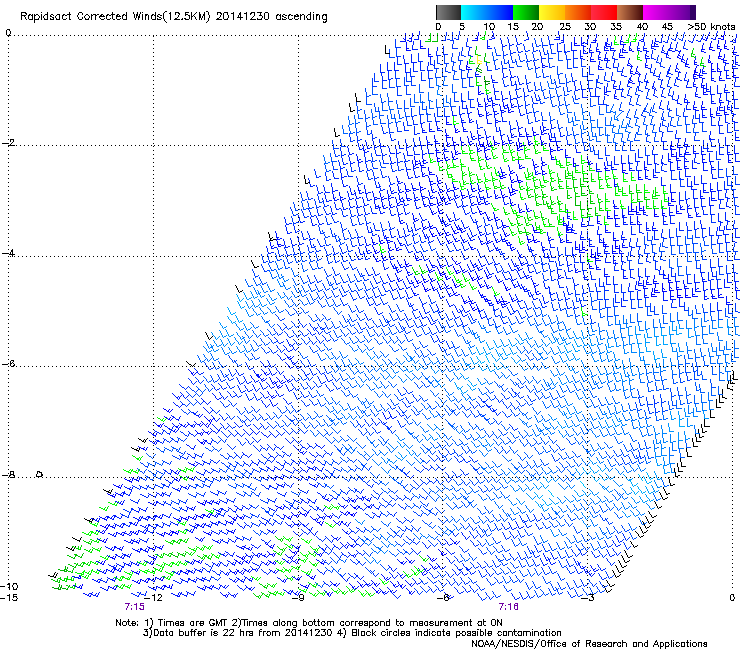The height and width of the screenshot is (650, 740).
Task: Click the '-10' latitude axis label
Action: [9, 586]
